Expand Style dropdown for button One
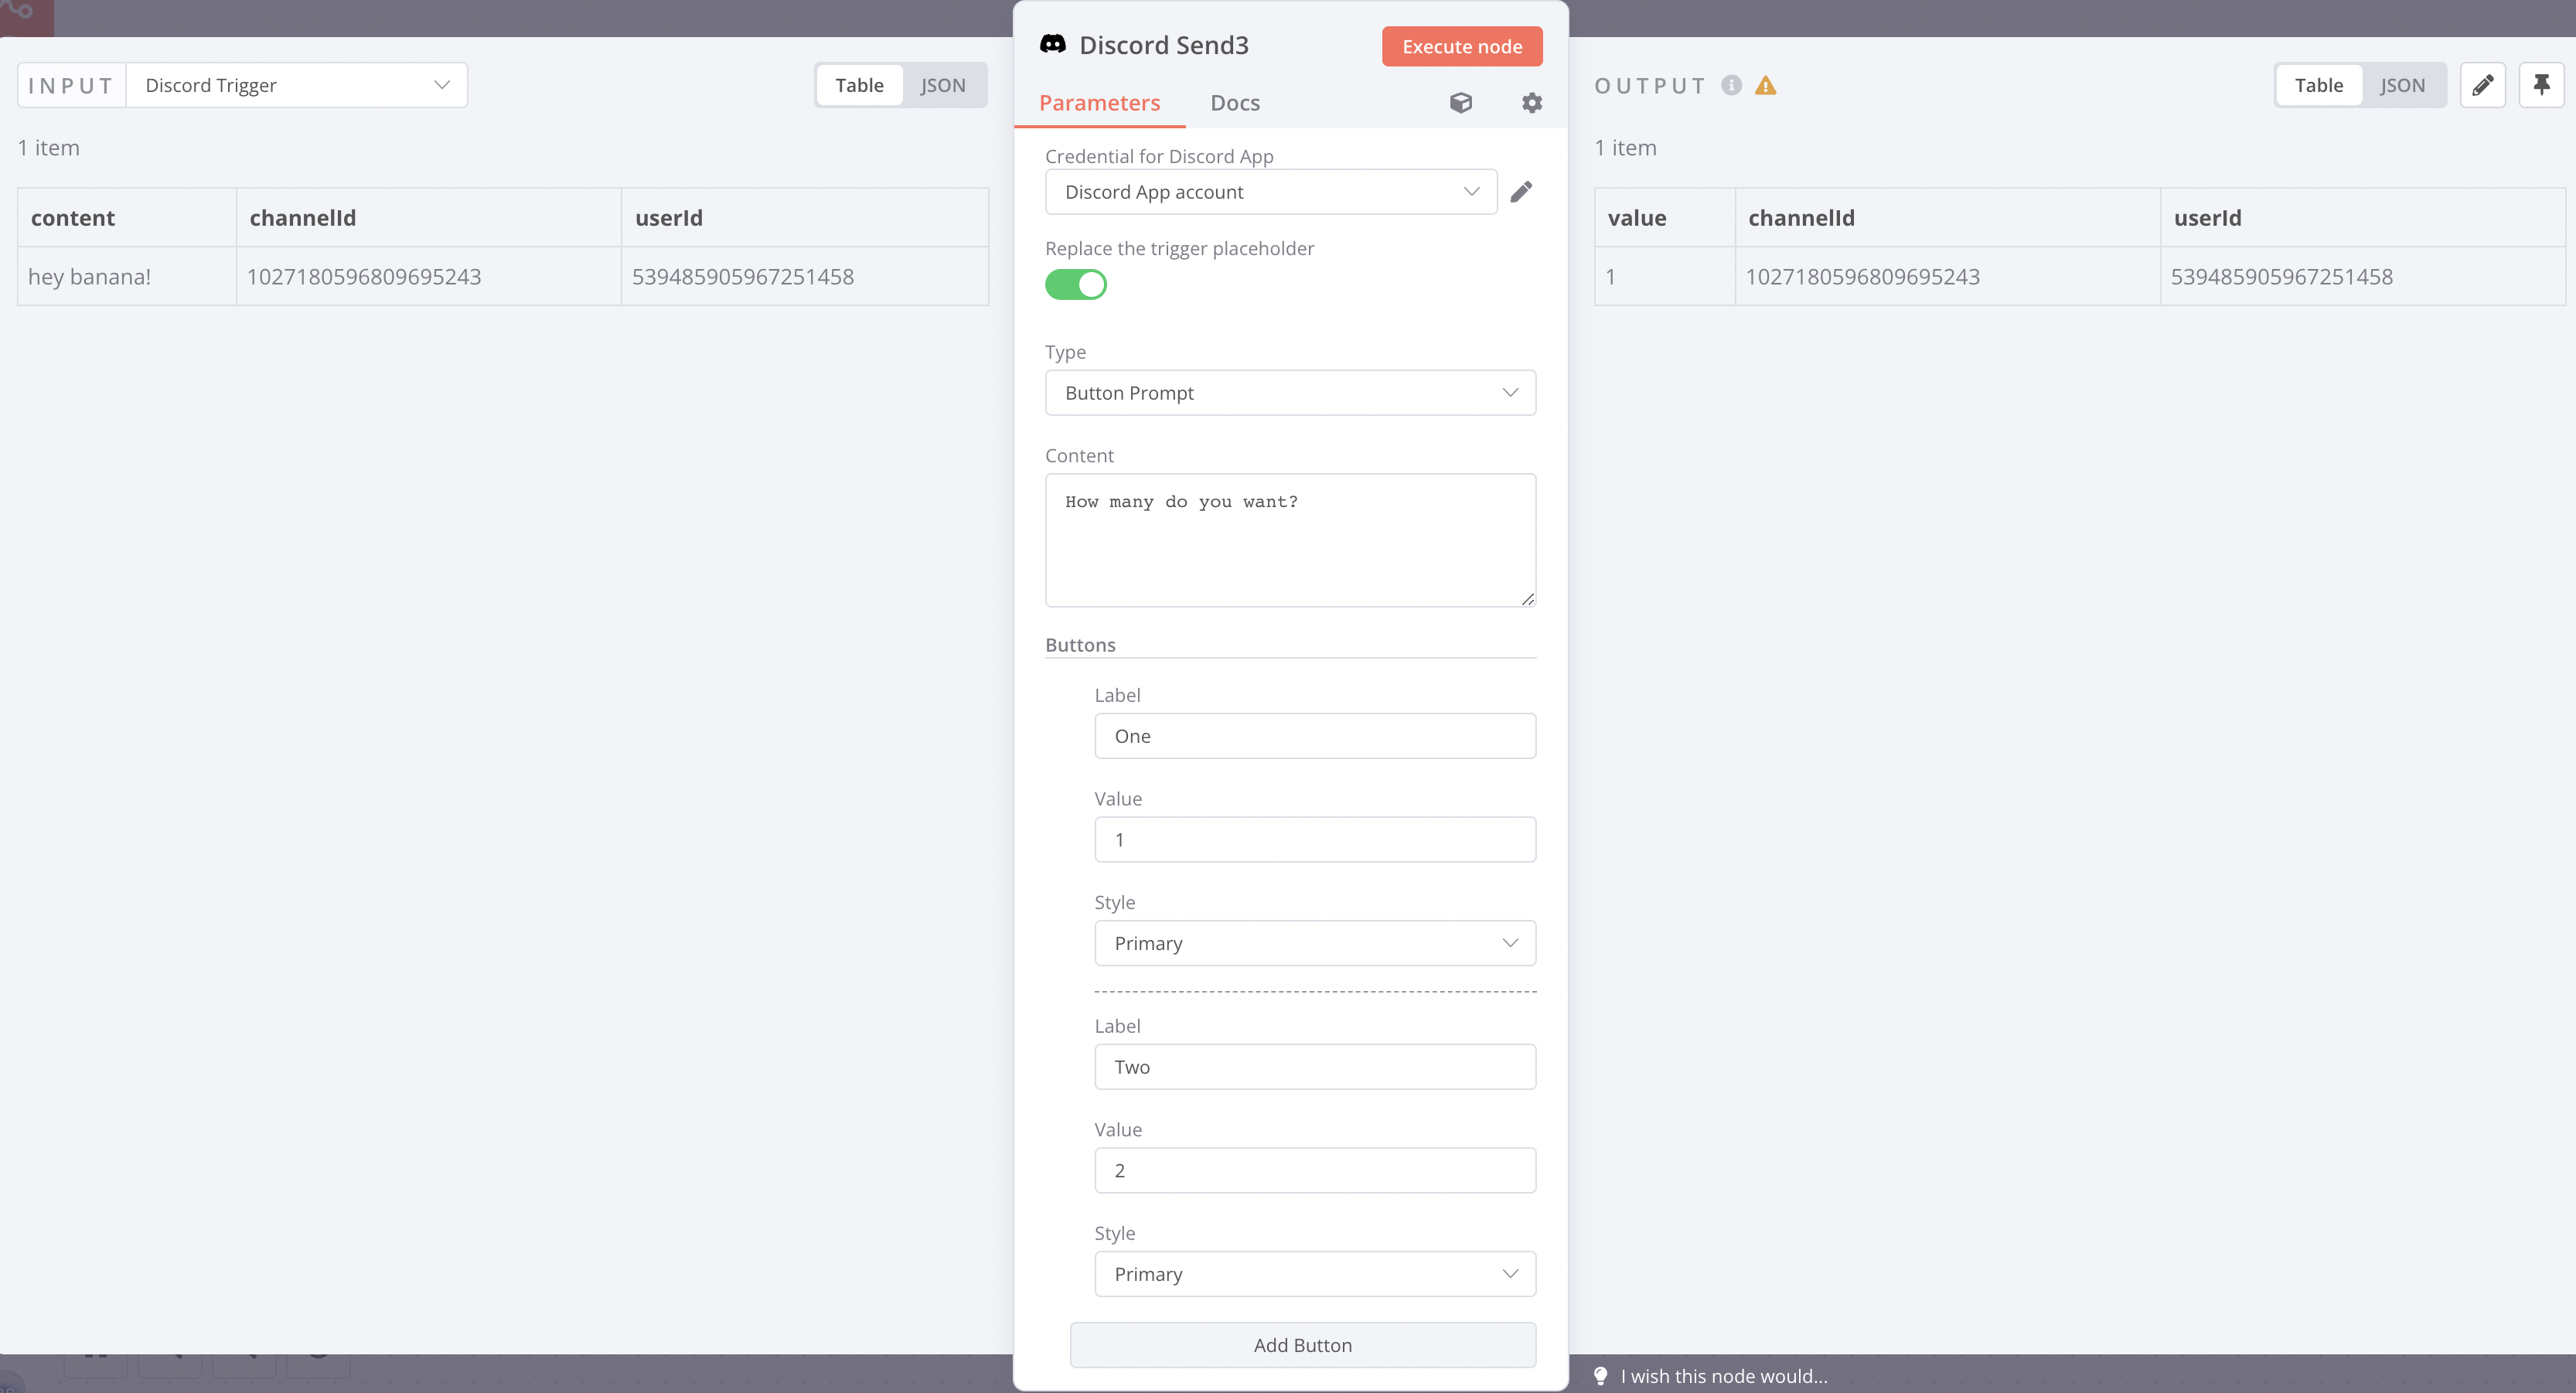The width and height of the screenshot is (2576, 1393). click(1314, 943)
